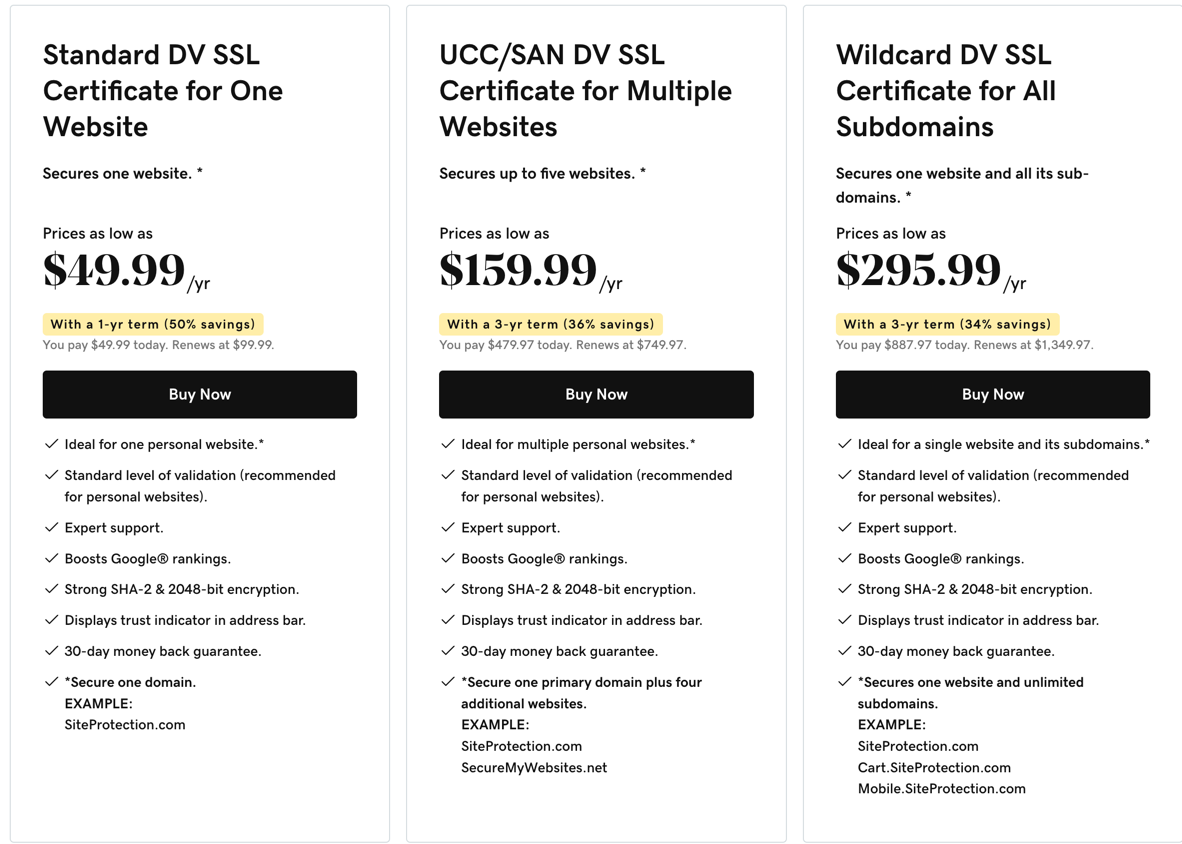This screenshot has width=1182, height=844.
Task: Click 'Wildcard DV SSL Certificate for All Subdomains' heading
Action: [x=946, y=90]
